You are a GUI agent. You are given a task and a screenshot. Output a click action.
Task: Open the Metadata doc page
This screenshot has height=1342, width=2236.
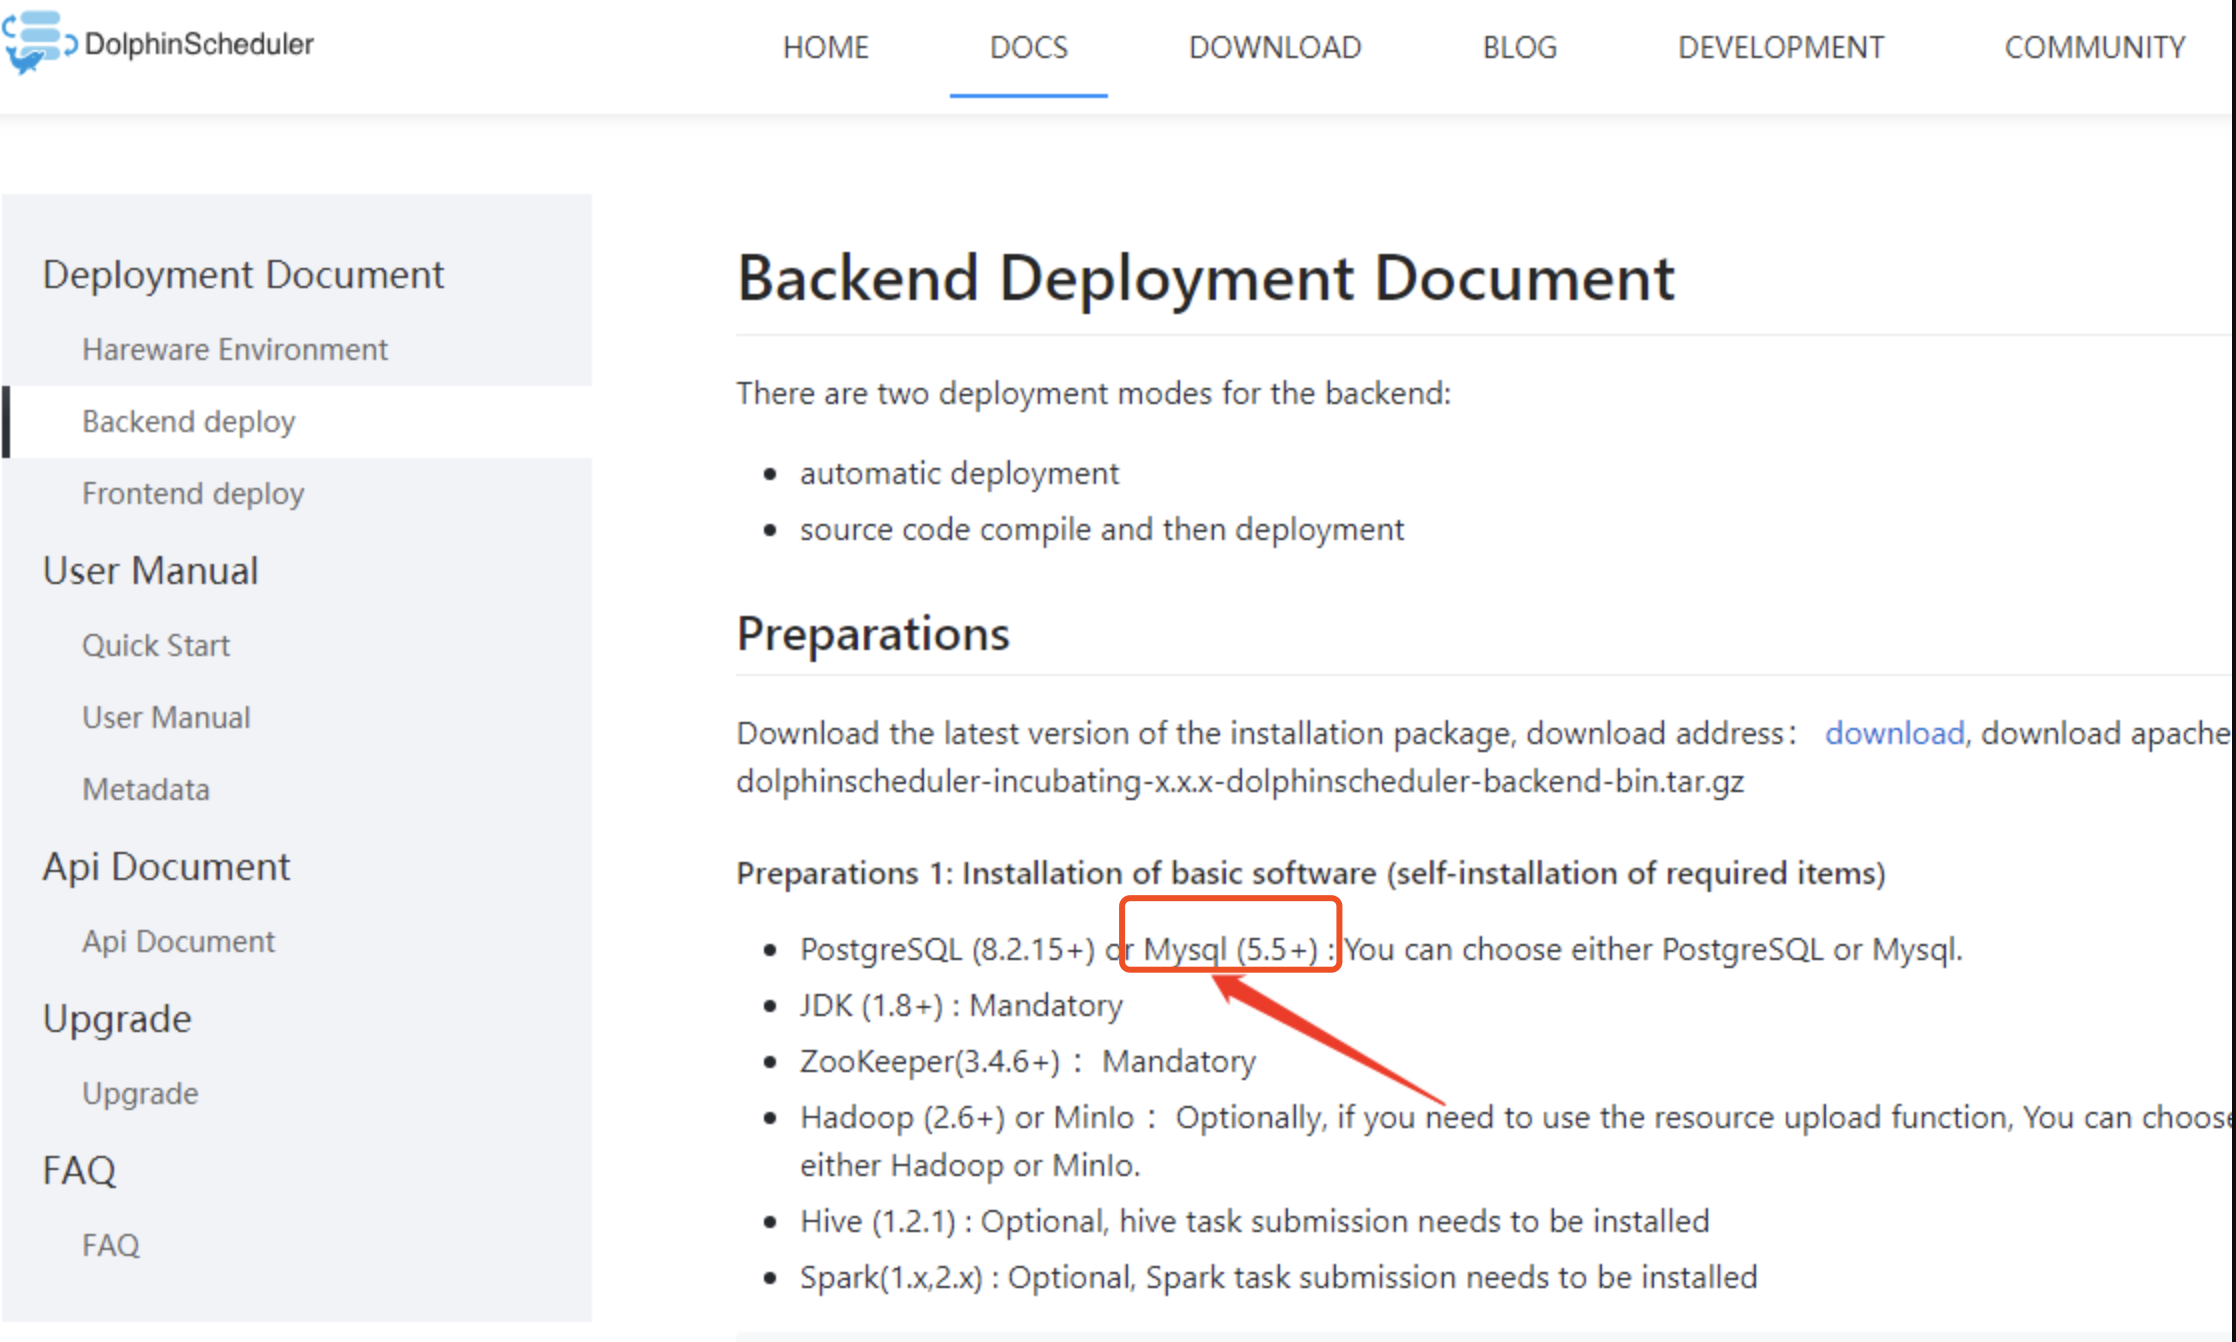pos(145,789)
